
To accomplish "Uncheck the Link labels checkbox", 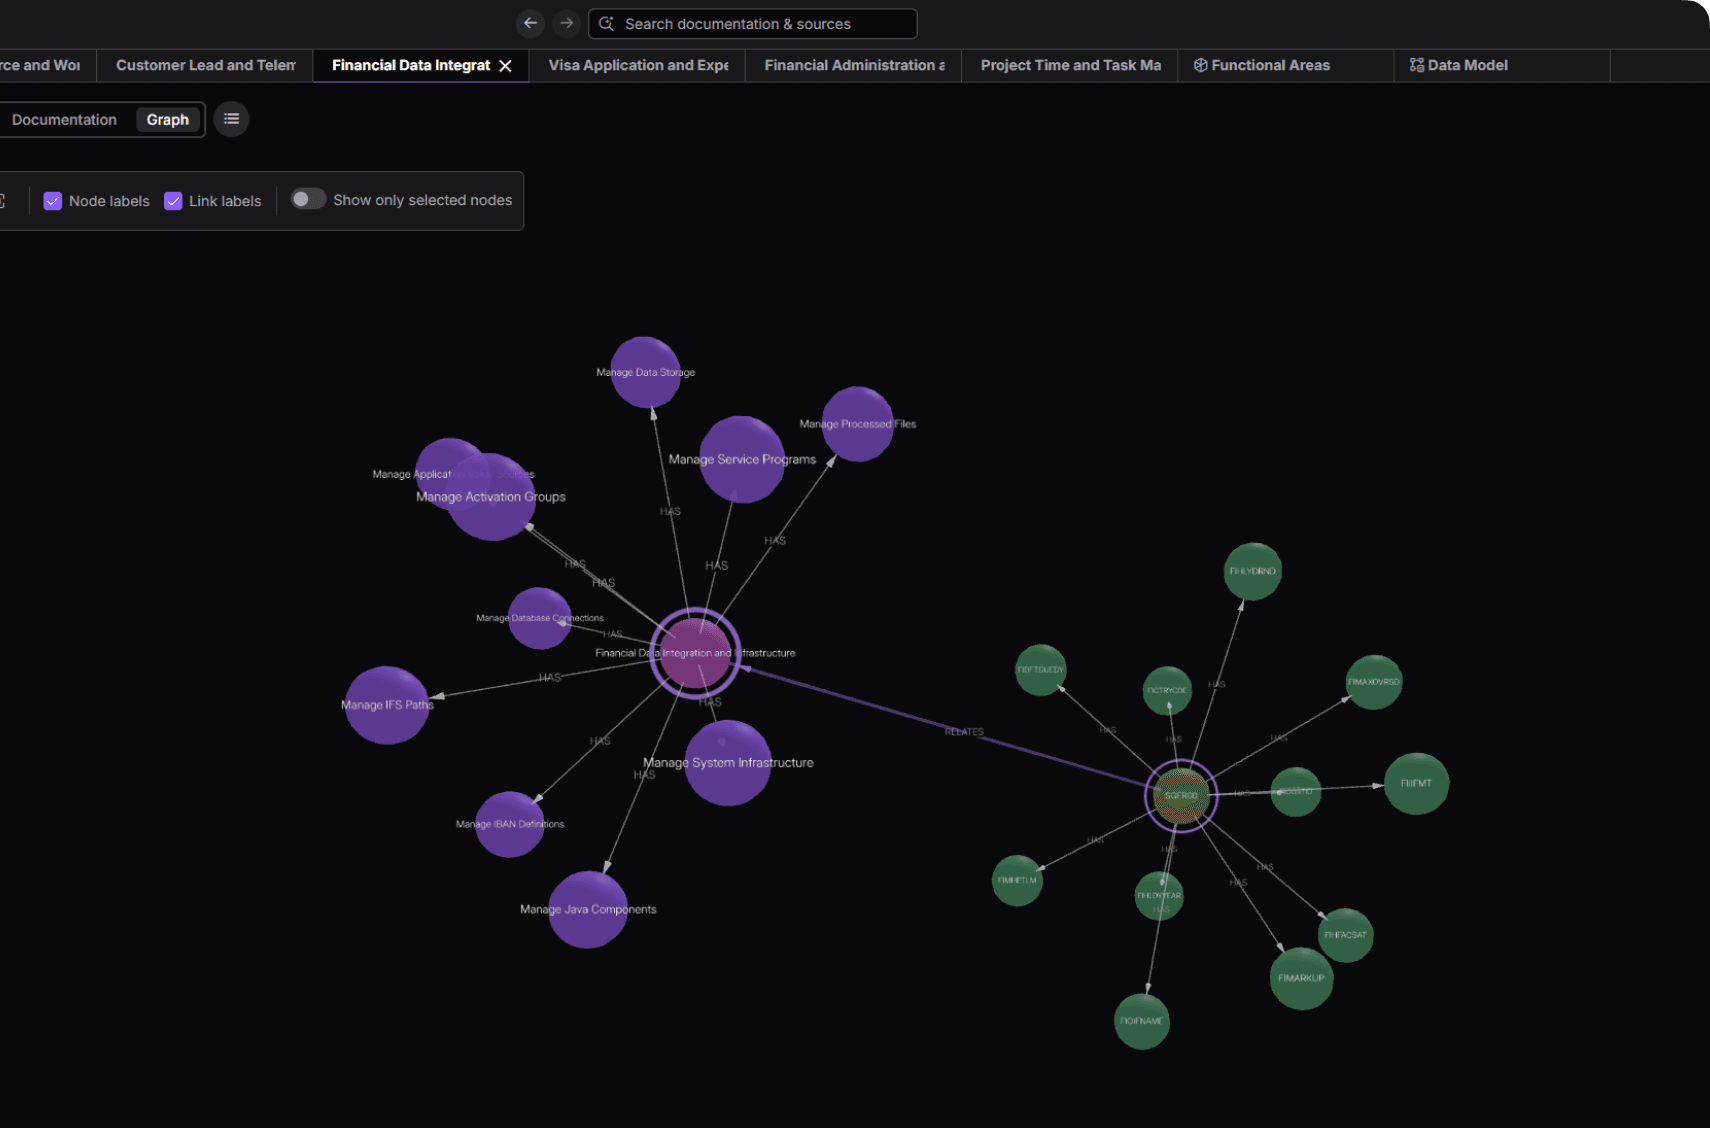I will click(x=173, y=201).
